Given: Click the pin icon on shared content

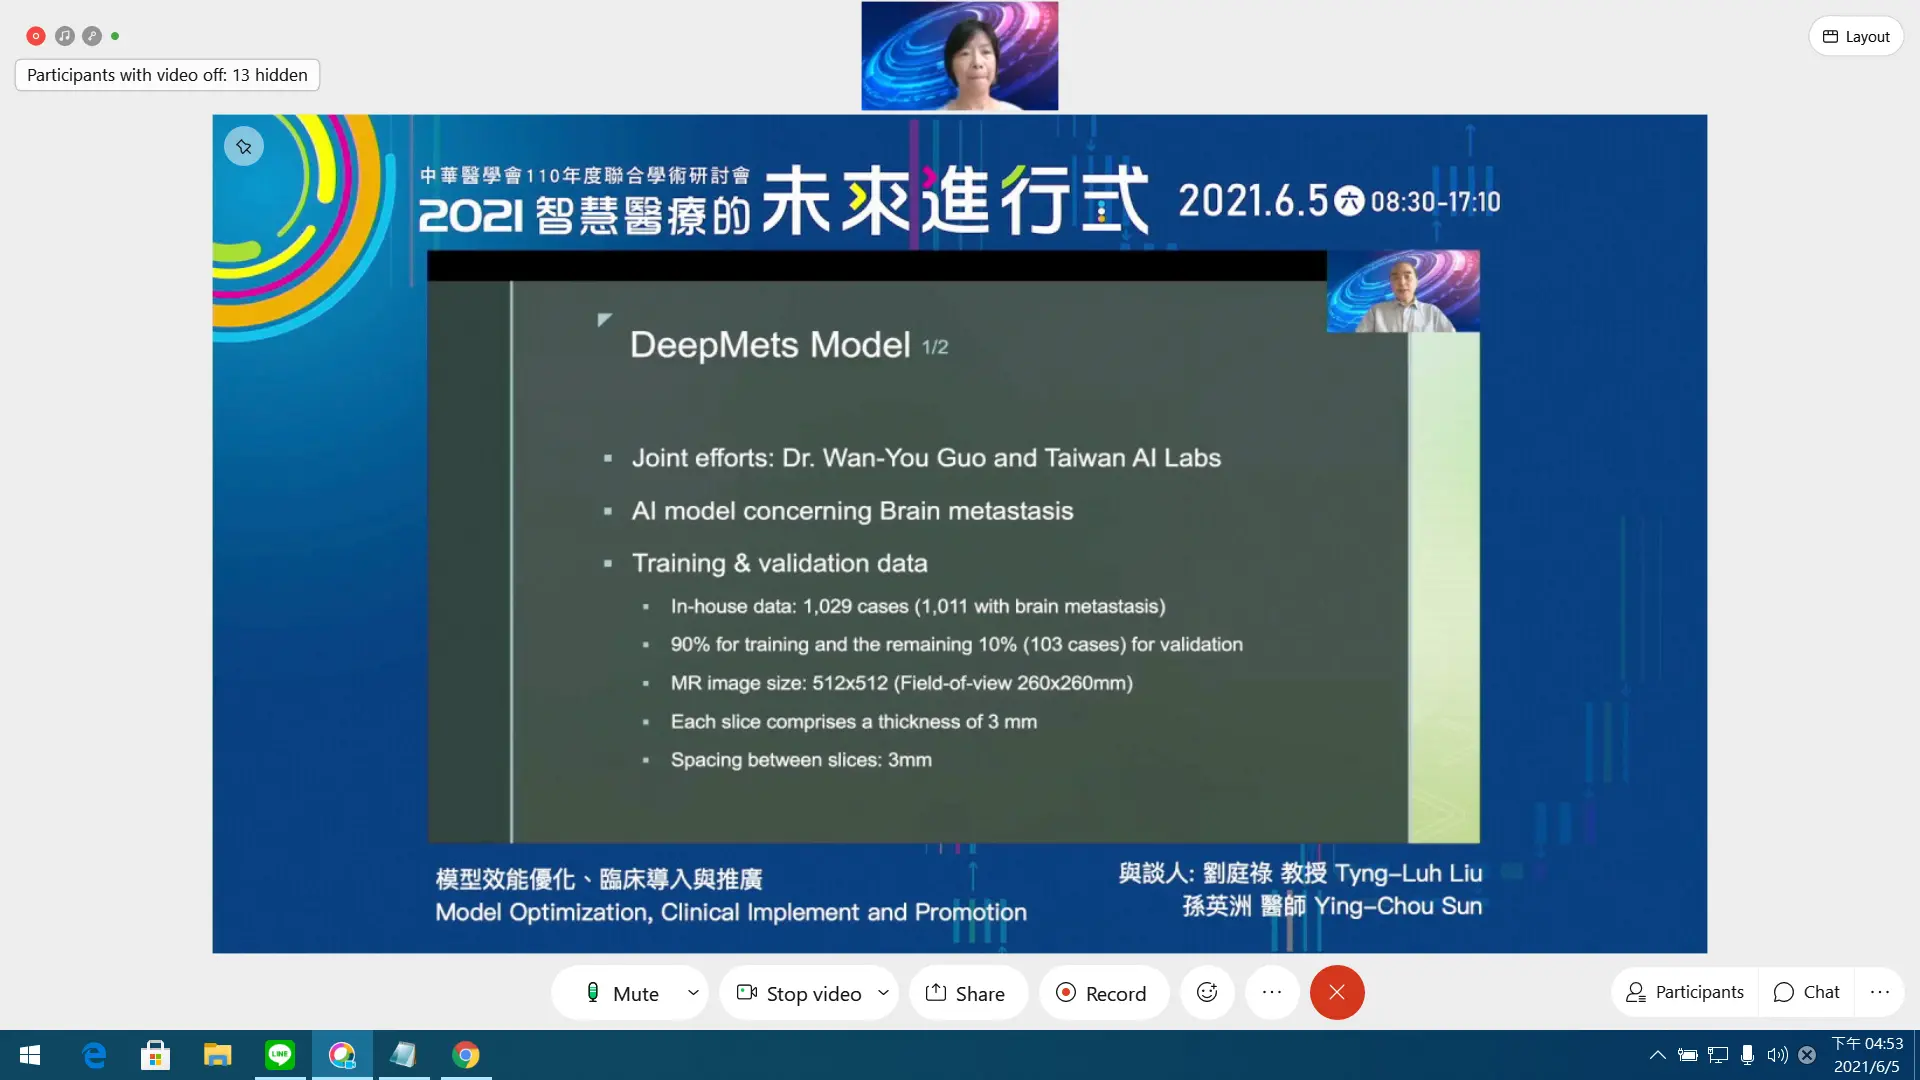Looking at the screenshot, I should (x=244, y=147).
